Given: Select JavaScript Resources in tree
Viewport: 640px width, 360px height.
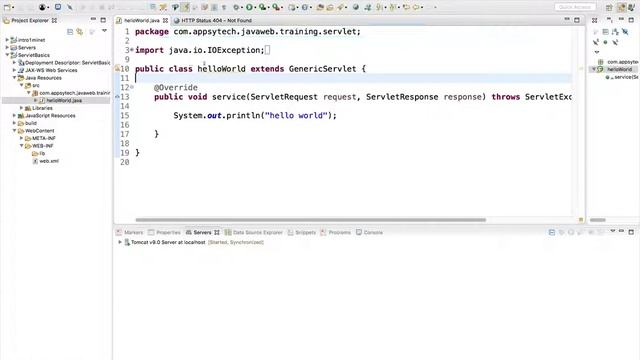Looking at the screenshot, I should pyautogui.click(x=50, y=116).
